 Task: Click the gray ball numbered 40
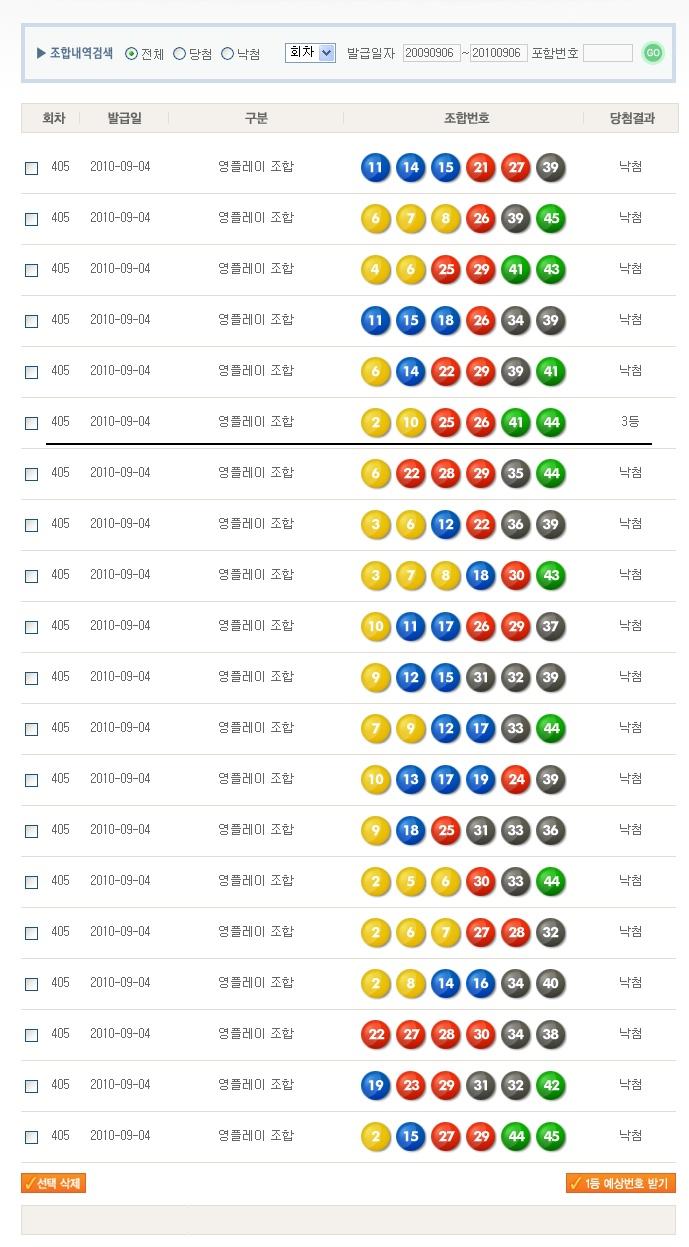point(551,983)
